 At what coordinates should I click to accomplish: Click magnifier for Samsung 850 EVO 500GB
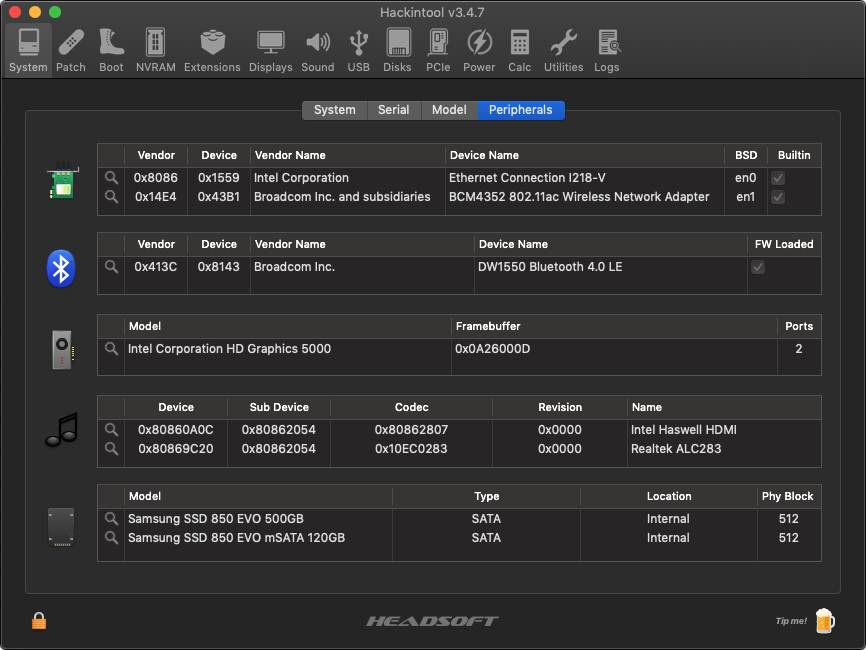click(111, 519)
